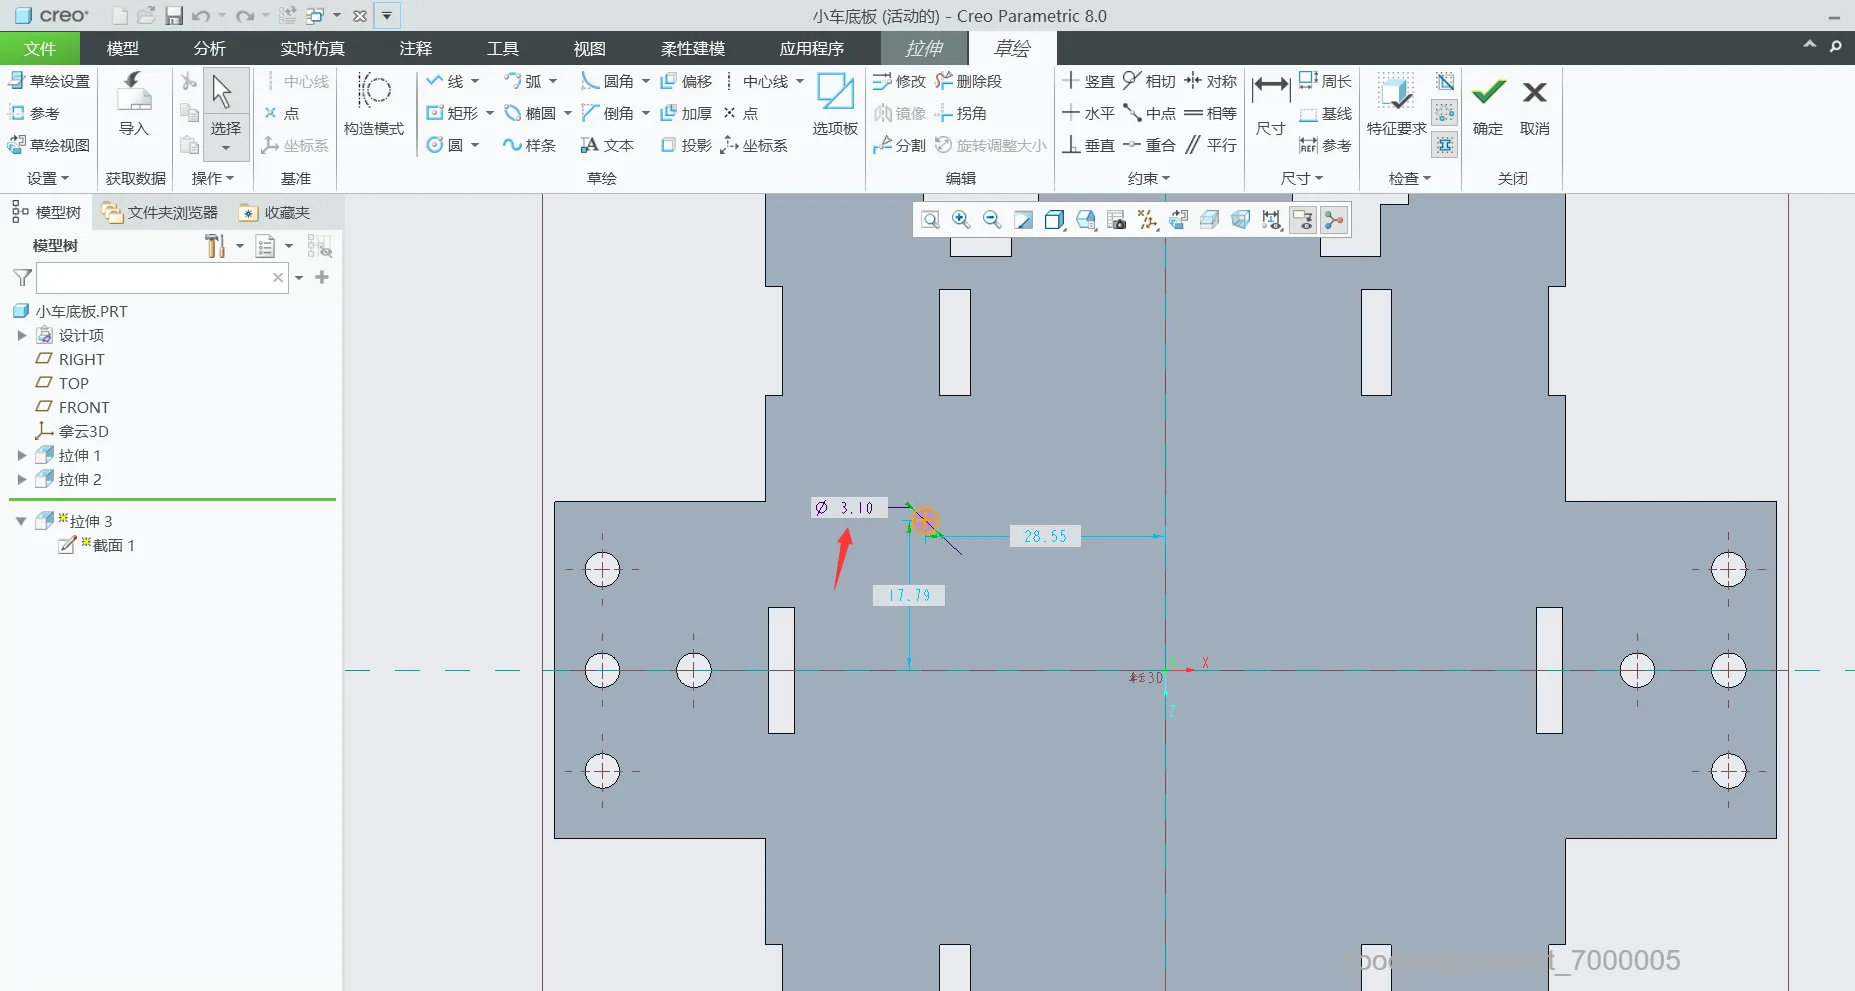Click the 草绘视图 sketch view button
Viewport: 1855px width, 991px height.
tap(49, 145)
